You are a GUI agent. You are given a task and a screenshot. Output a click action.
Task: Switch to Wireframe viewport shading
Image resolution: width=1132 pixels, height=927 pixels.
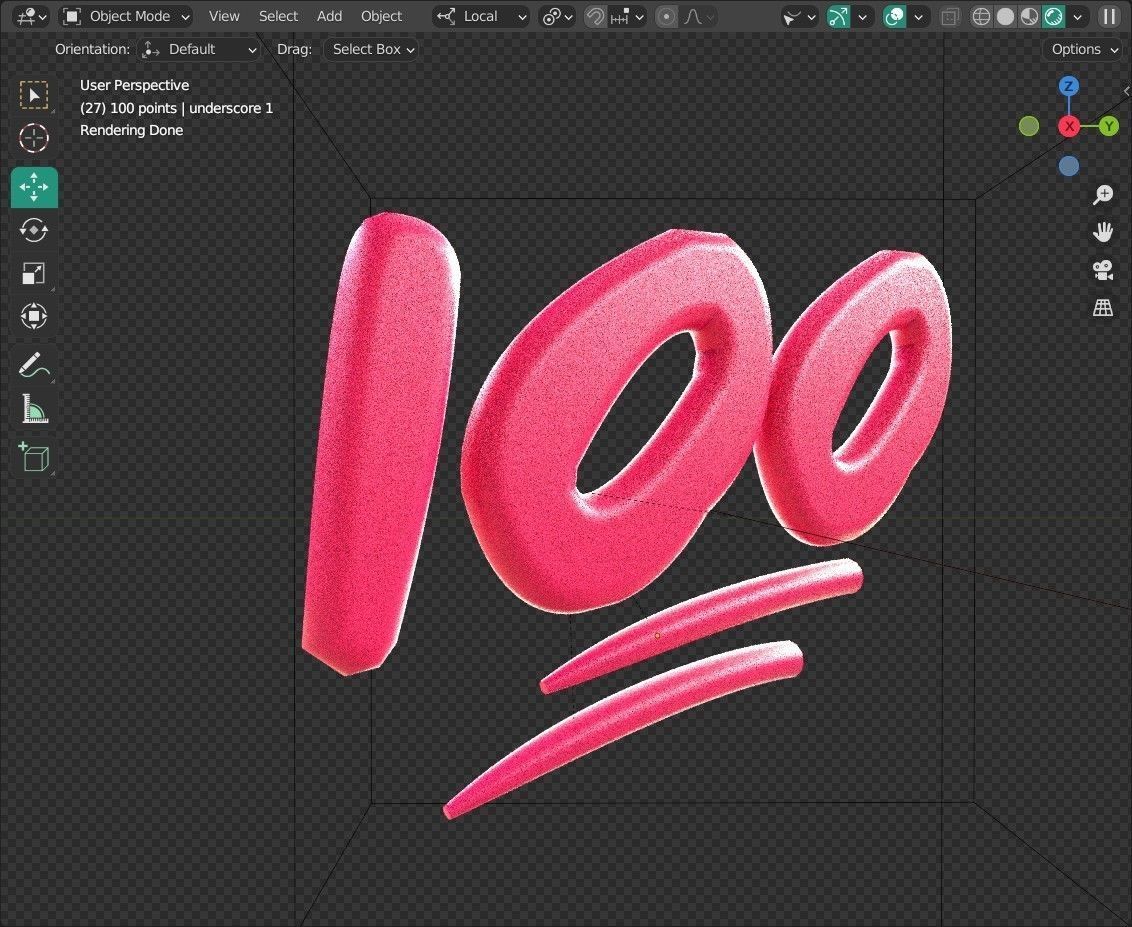point(980,17)
